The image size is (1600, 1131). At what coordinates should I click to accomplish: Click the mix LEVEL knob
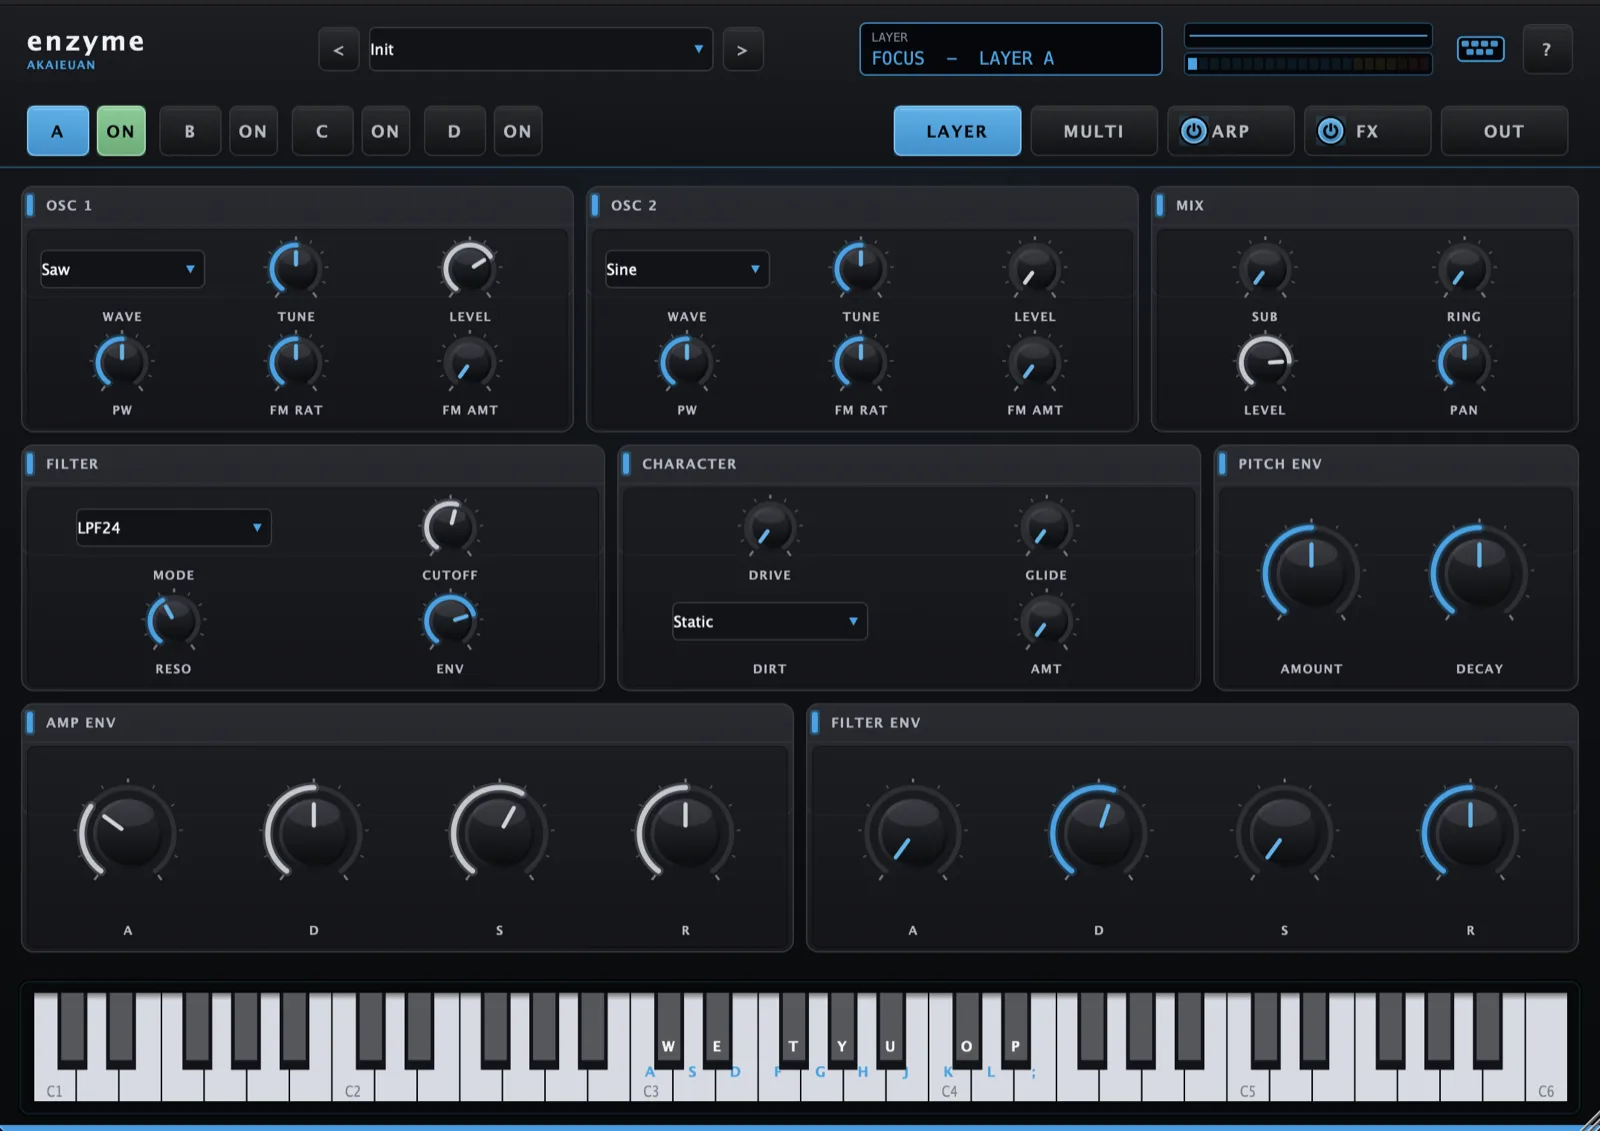pos(1265,362)
